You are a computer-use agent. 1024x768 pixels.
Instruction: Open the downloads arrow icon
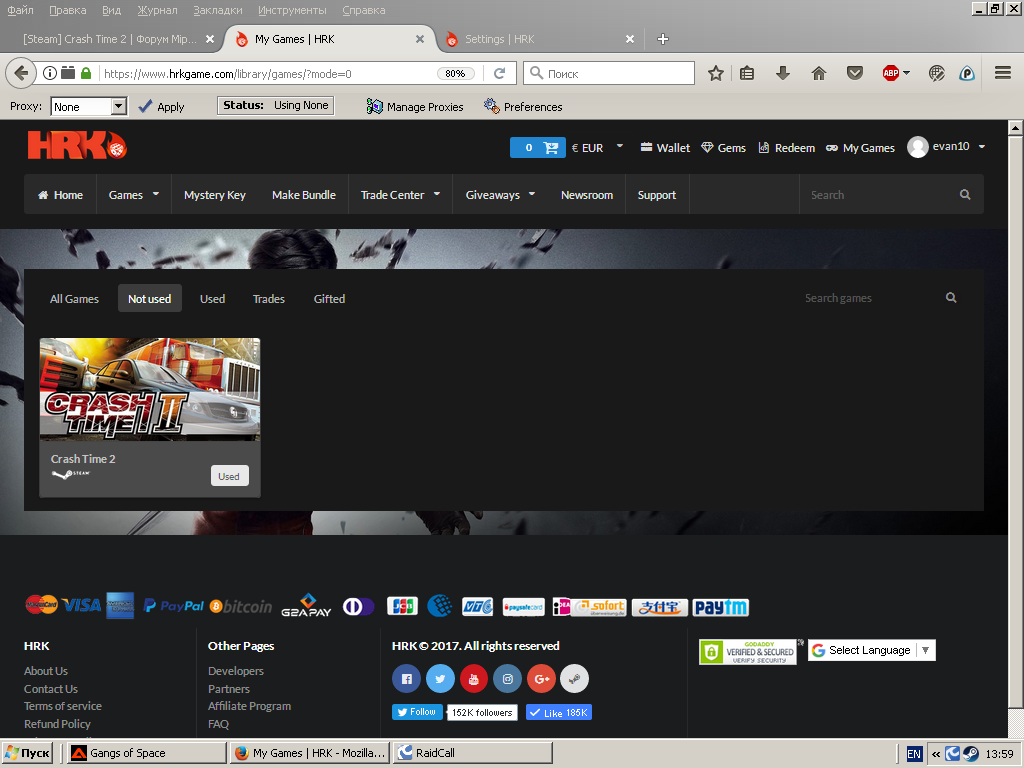(x=782, y=73)
